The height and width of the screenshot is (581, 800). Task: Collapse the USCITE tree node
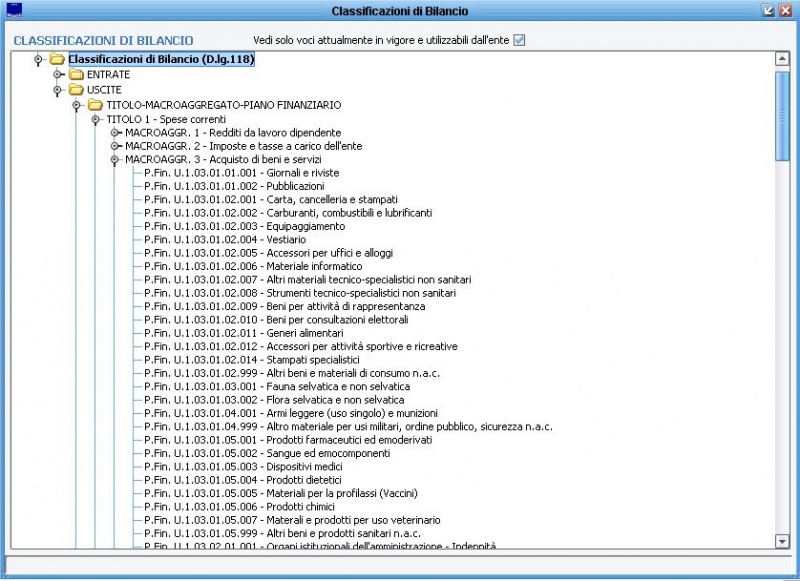tap(57, 90)
